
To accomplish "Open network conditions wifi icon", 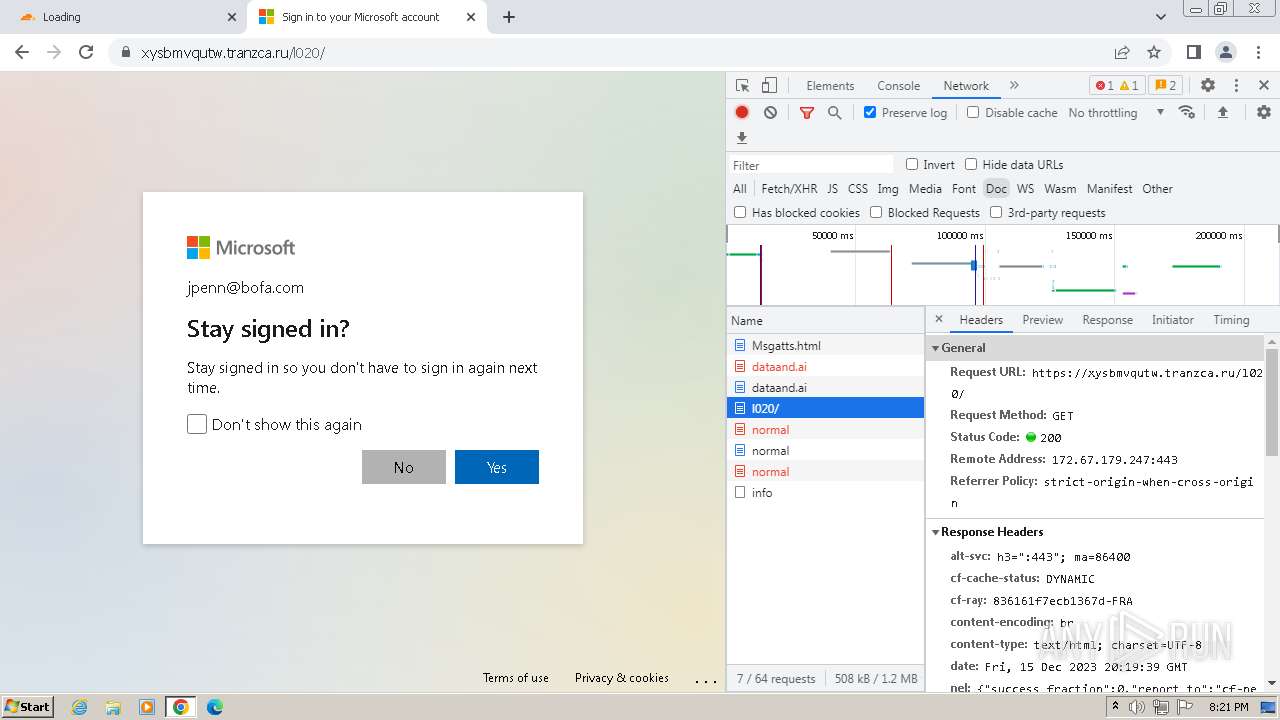I will pos(1187,112).
